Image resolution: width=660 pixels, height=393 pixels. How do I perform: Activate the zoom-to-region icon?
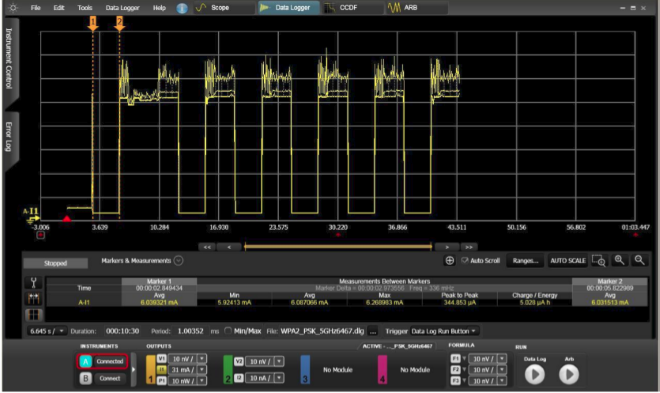(599, 260)
